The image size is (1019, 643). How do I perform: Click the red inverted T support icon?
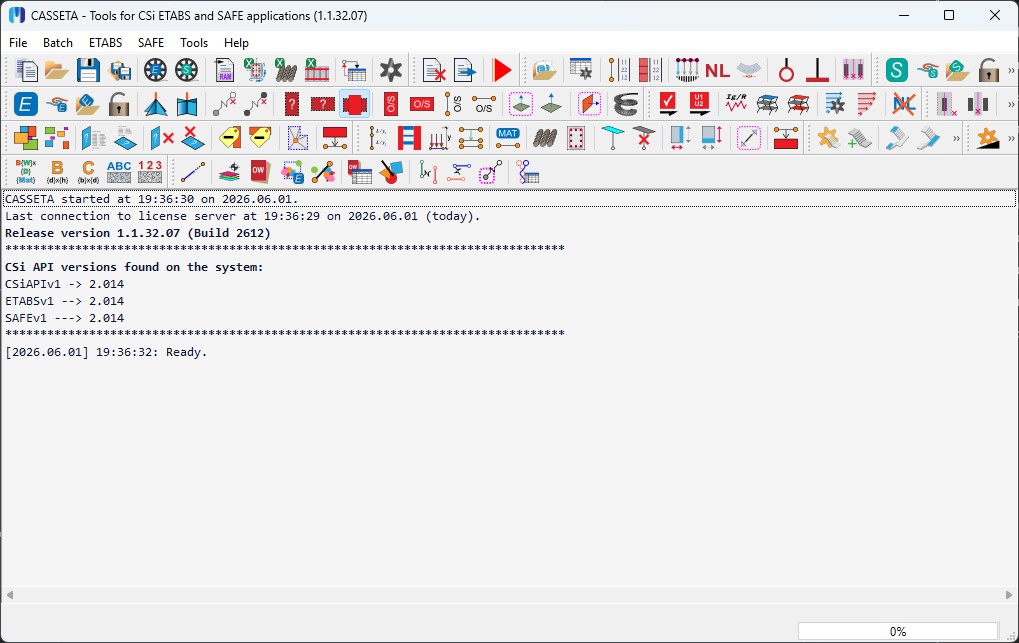pos(817,70)
